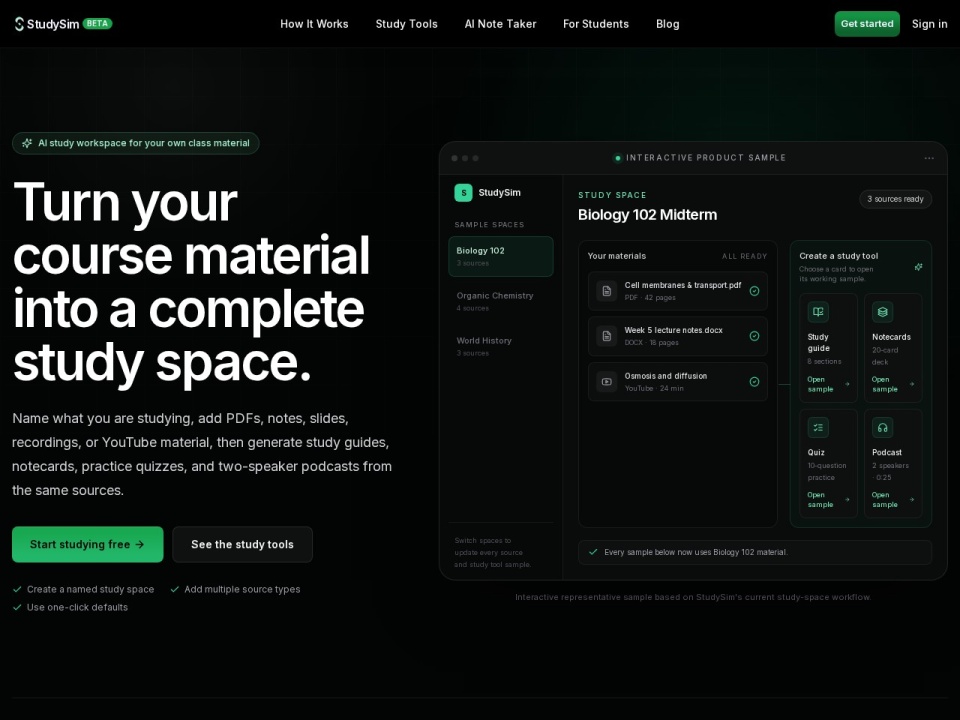Open the Study Tools menu item

pos(407,24)
